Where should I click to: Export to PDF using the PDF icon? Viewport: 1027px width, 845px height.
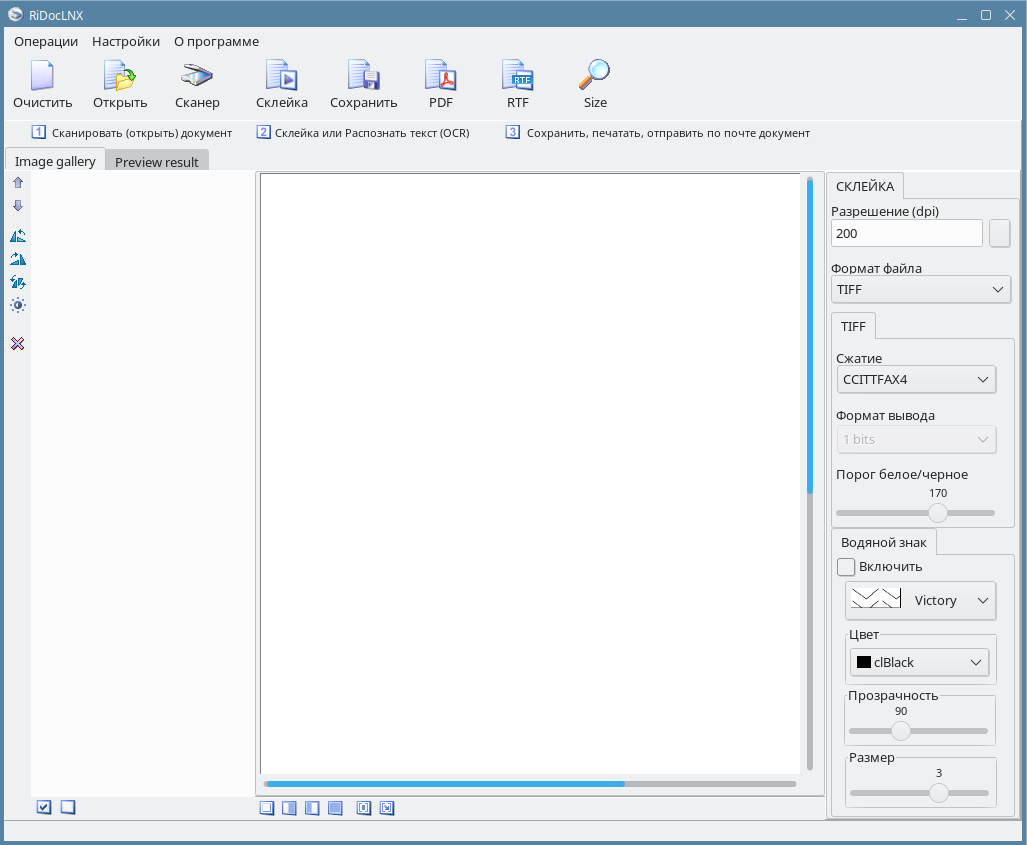pyautogui.click(x=441, y=84)
